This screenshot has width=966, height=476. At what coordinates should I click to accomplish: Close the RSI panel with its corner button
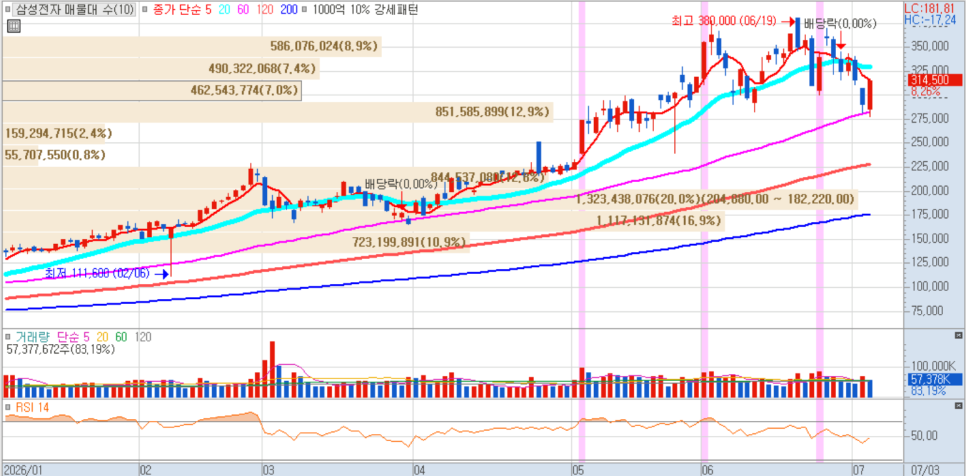tap(958, 405)
